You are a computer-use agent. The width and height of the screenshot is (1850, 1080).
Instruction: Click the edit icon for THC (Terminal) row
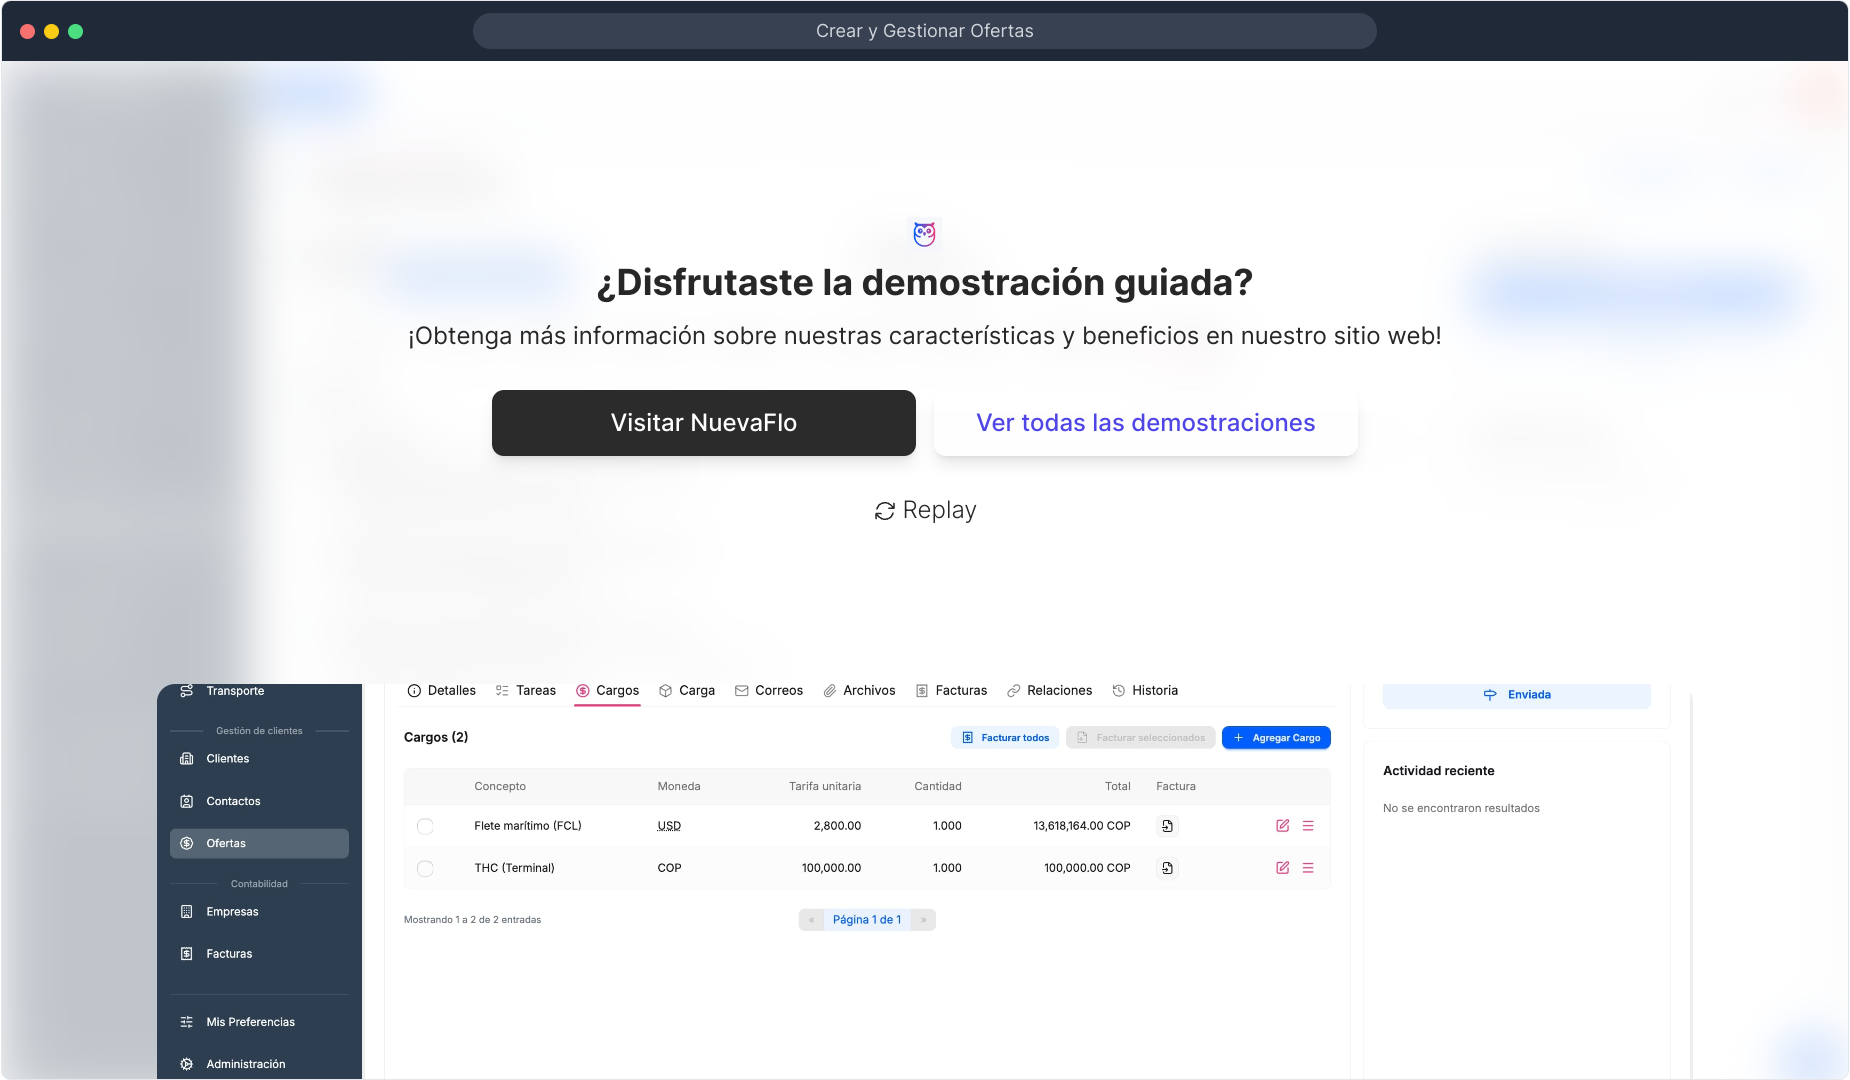(1282, 868)
